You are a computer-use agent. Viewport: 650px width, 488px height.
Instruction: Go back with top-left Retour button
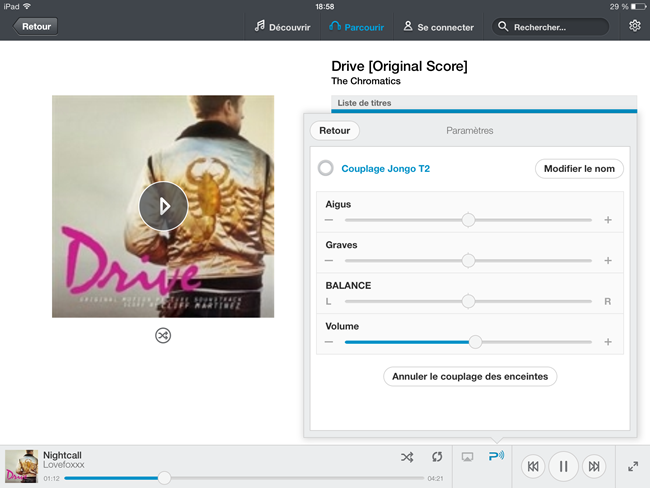36,27
